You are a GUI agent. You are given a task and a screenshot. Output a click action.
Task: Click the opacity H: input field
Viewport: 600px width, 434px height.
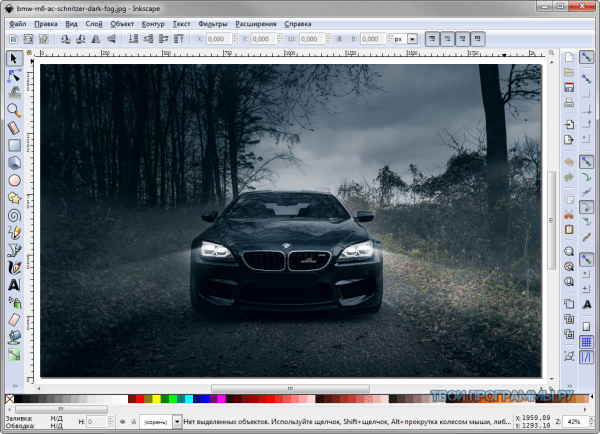click(97, 422)
